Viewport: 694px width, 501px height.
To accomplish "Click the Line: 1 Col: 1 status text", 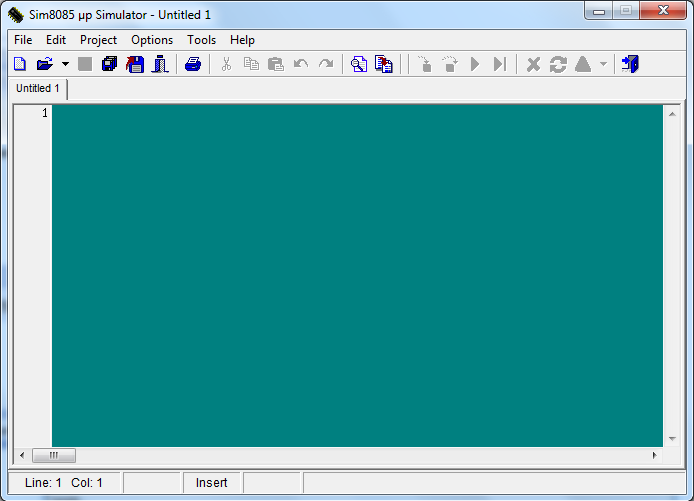I will 64,482.
